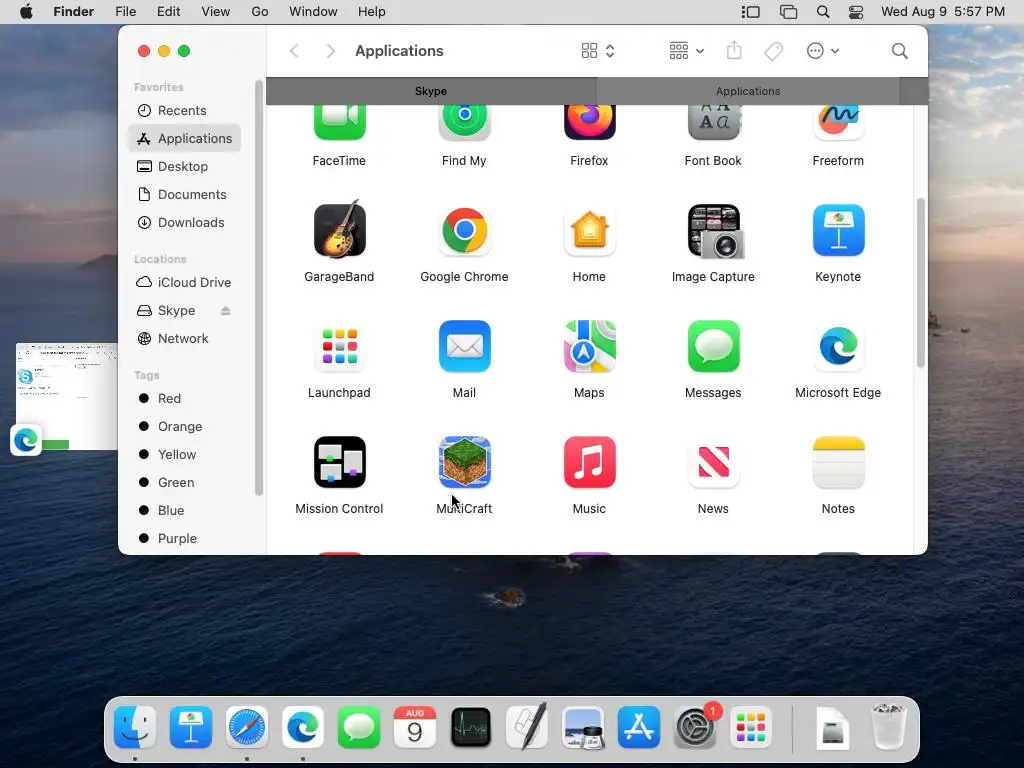Click the Edit Tags toolbar icon
The height and width of the screenshot is (768, 1024).
773,51
